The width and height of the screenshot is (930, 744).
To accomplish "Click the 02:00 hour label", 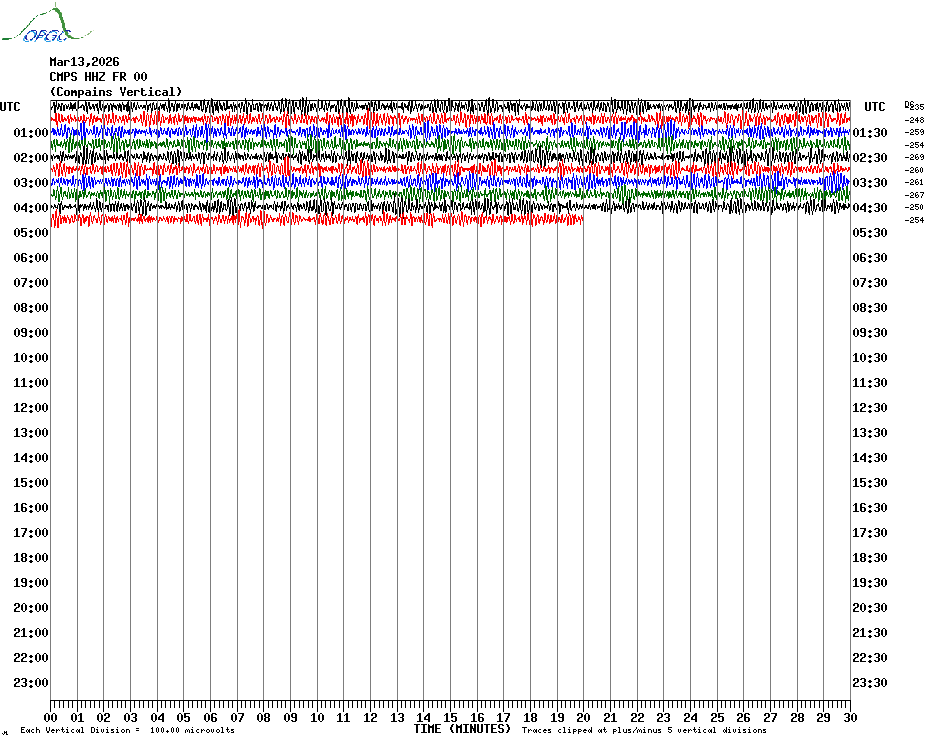I will (x=31, y=157).
